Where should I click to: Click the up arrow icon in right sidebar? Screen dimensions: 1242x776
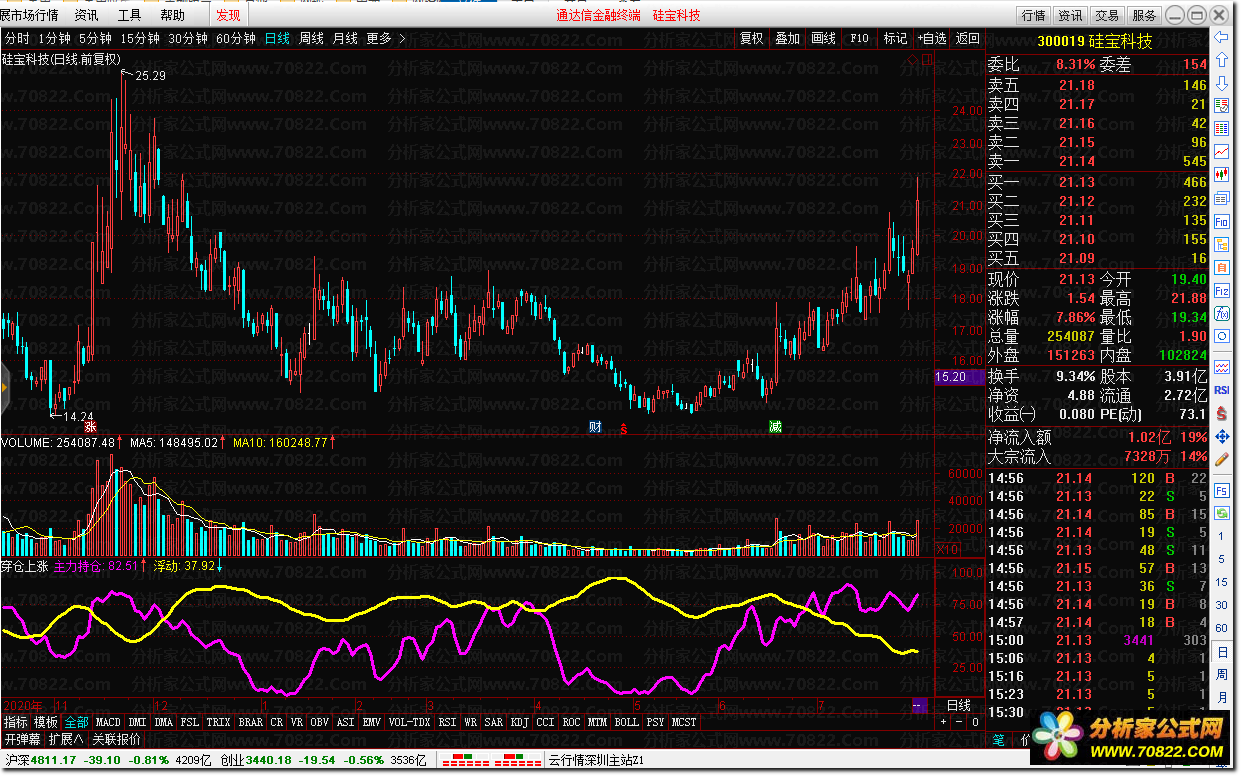[x=1221, y=59]
